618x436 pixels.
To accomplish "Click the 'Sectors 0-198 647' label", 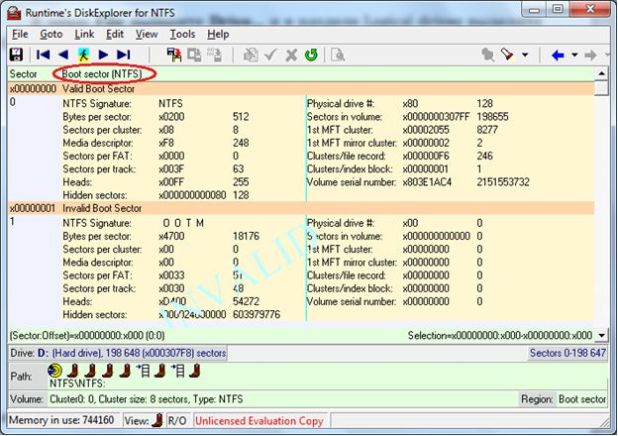I will coord(568,353).
